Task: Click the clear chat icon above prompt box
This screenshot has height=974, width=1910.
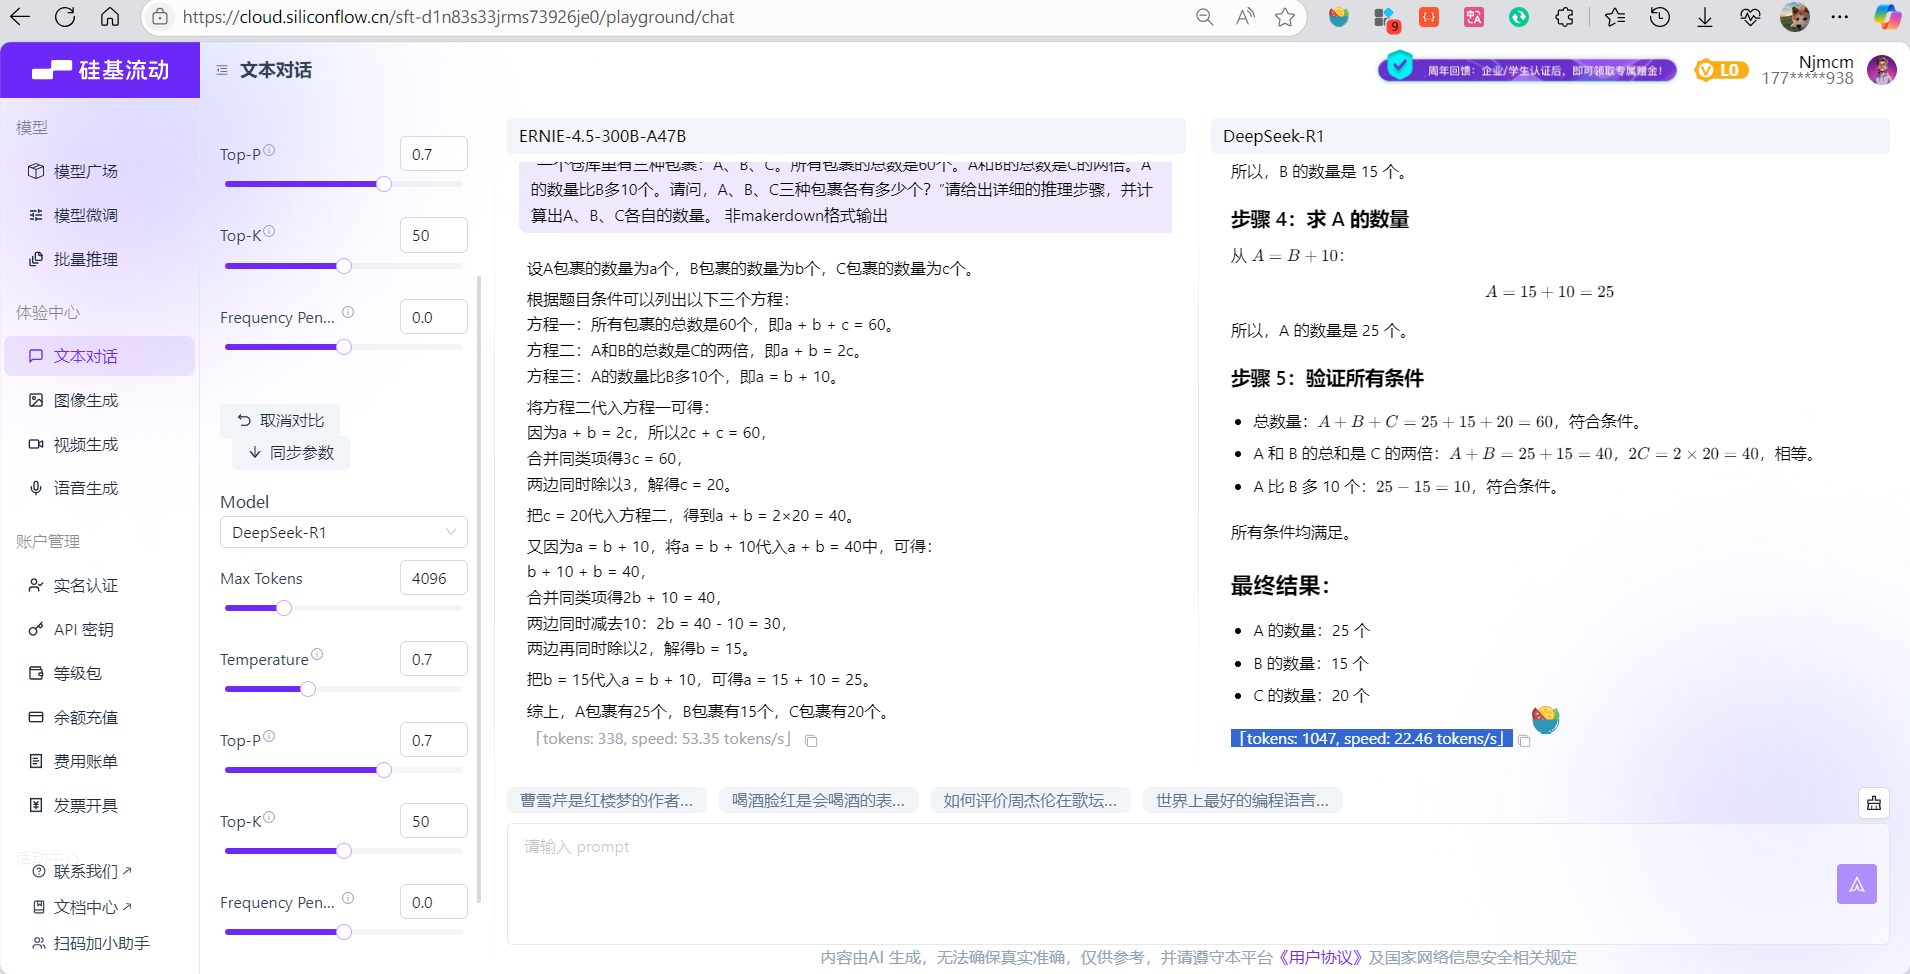Action: 1874,803
